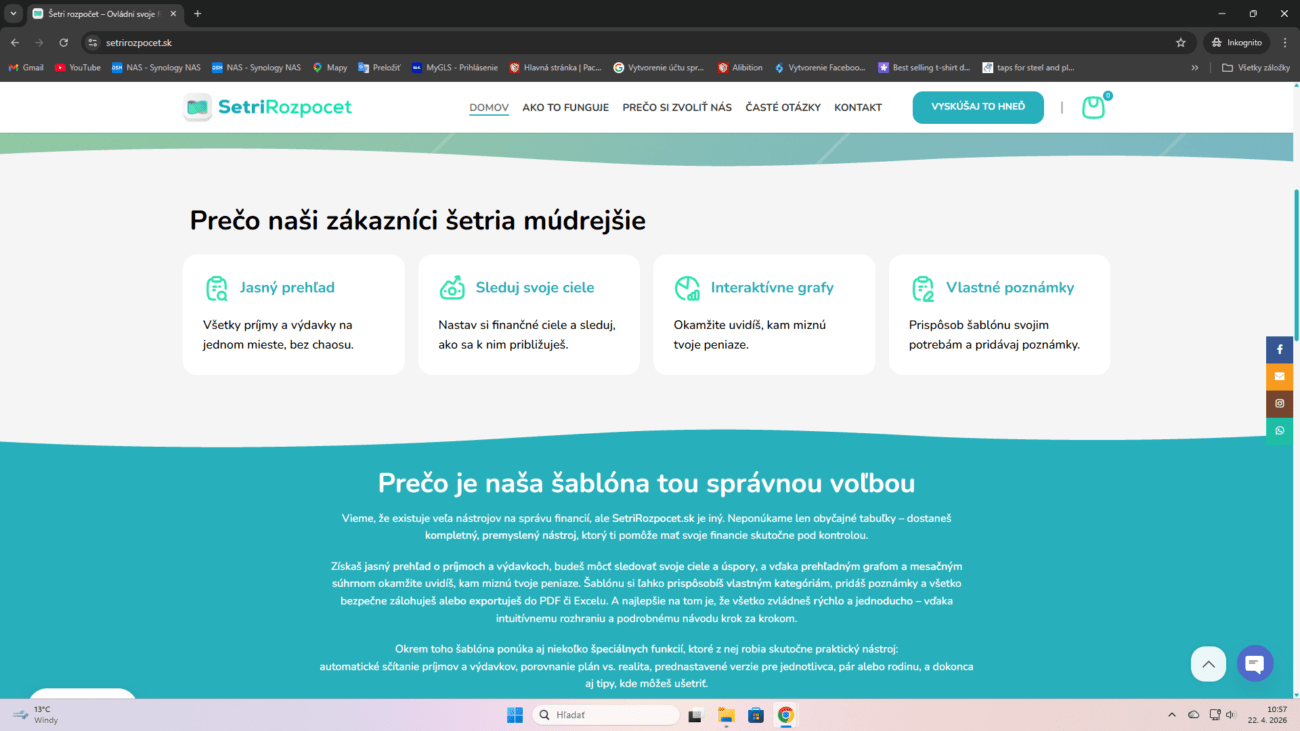The image size is (1300, 731).
Task: Share the page via the Facebook sidebar icon
Action: coord(1279,349)
